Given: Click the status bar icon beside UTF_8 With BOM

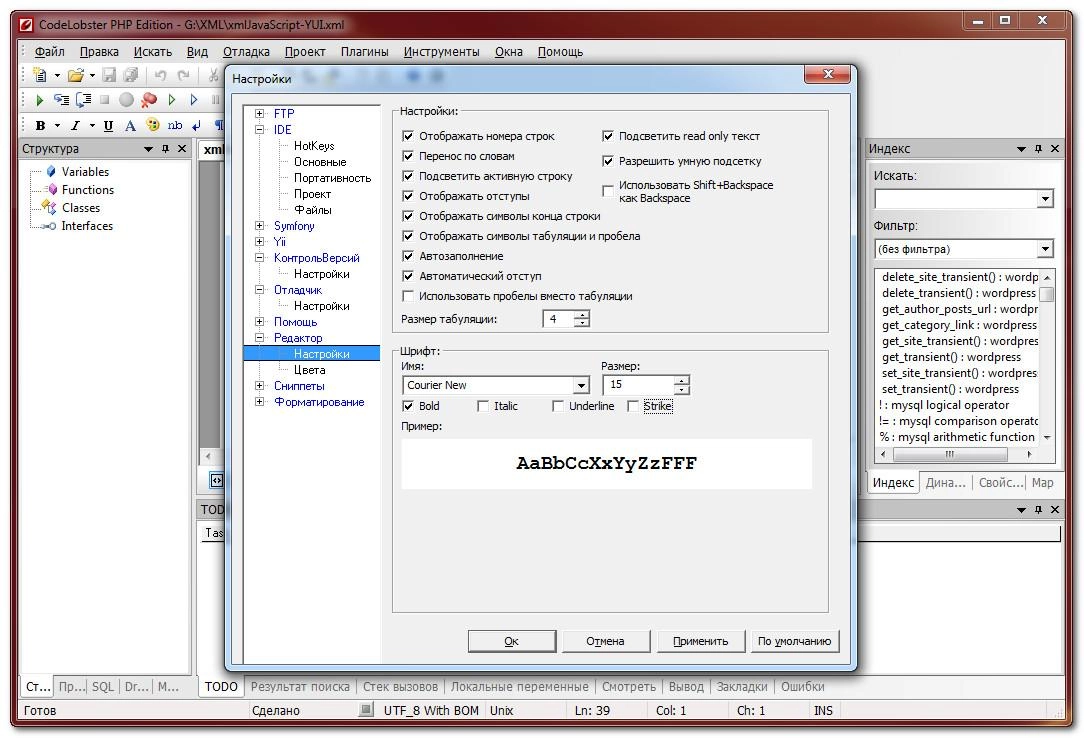Looking at the screenshot, I should pyautogui.click(x=366, y=710).
